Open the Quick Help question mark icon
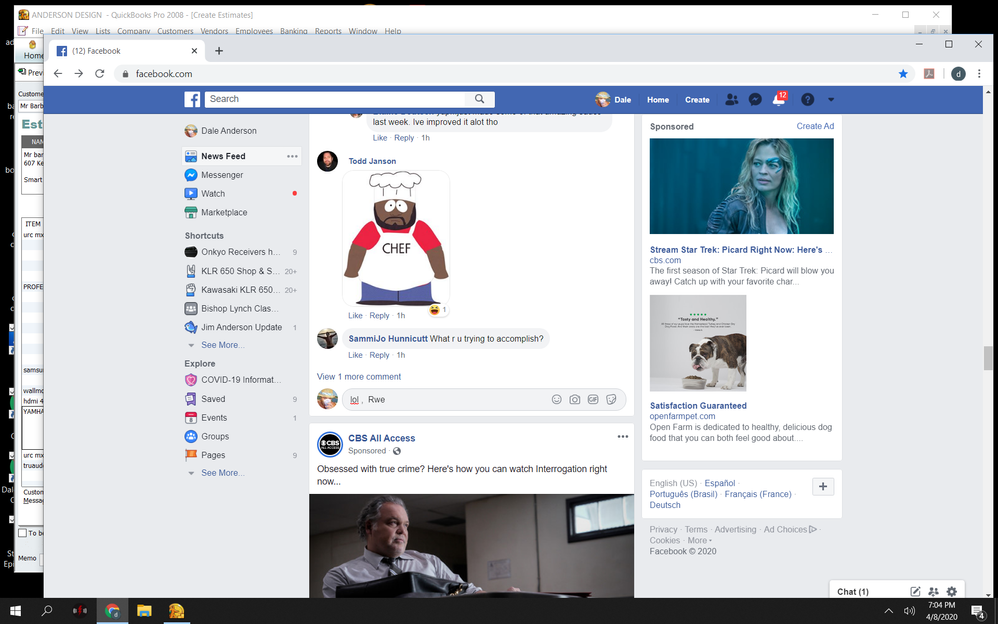Viewport: 998px width, 624px height. coord(807,99)
